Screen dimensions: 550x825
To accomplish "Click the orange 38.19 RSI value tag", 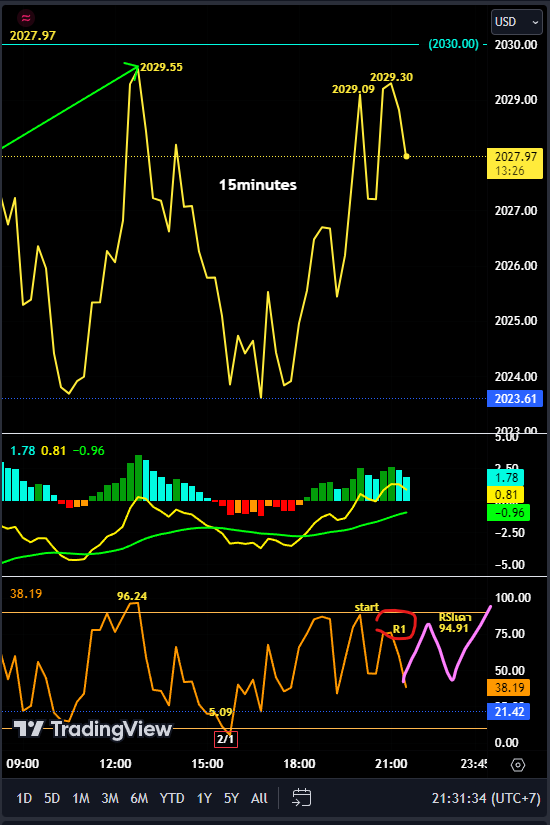I will tap(508, 687).
